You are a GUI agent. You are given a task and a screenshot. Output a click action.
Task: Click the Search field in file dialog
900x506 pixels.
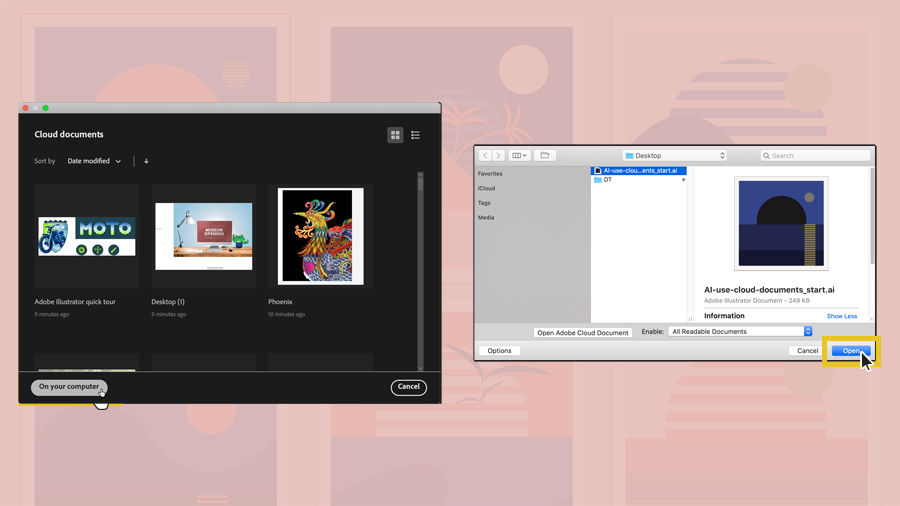tap(815, 155)
